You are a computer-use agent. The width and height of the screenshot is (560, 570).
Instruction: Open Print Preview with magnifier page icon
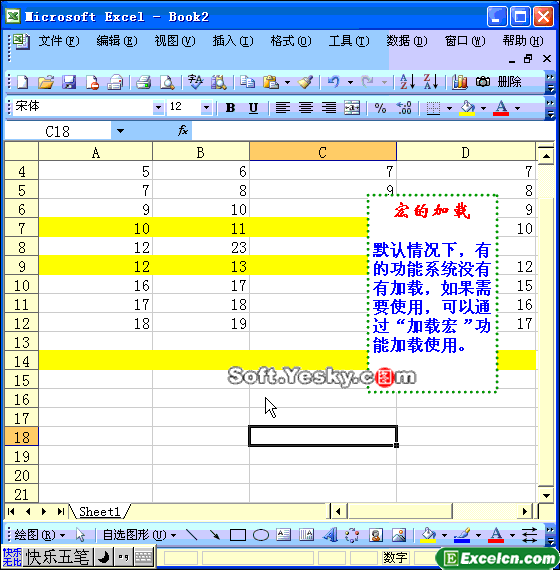[167, 82]
